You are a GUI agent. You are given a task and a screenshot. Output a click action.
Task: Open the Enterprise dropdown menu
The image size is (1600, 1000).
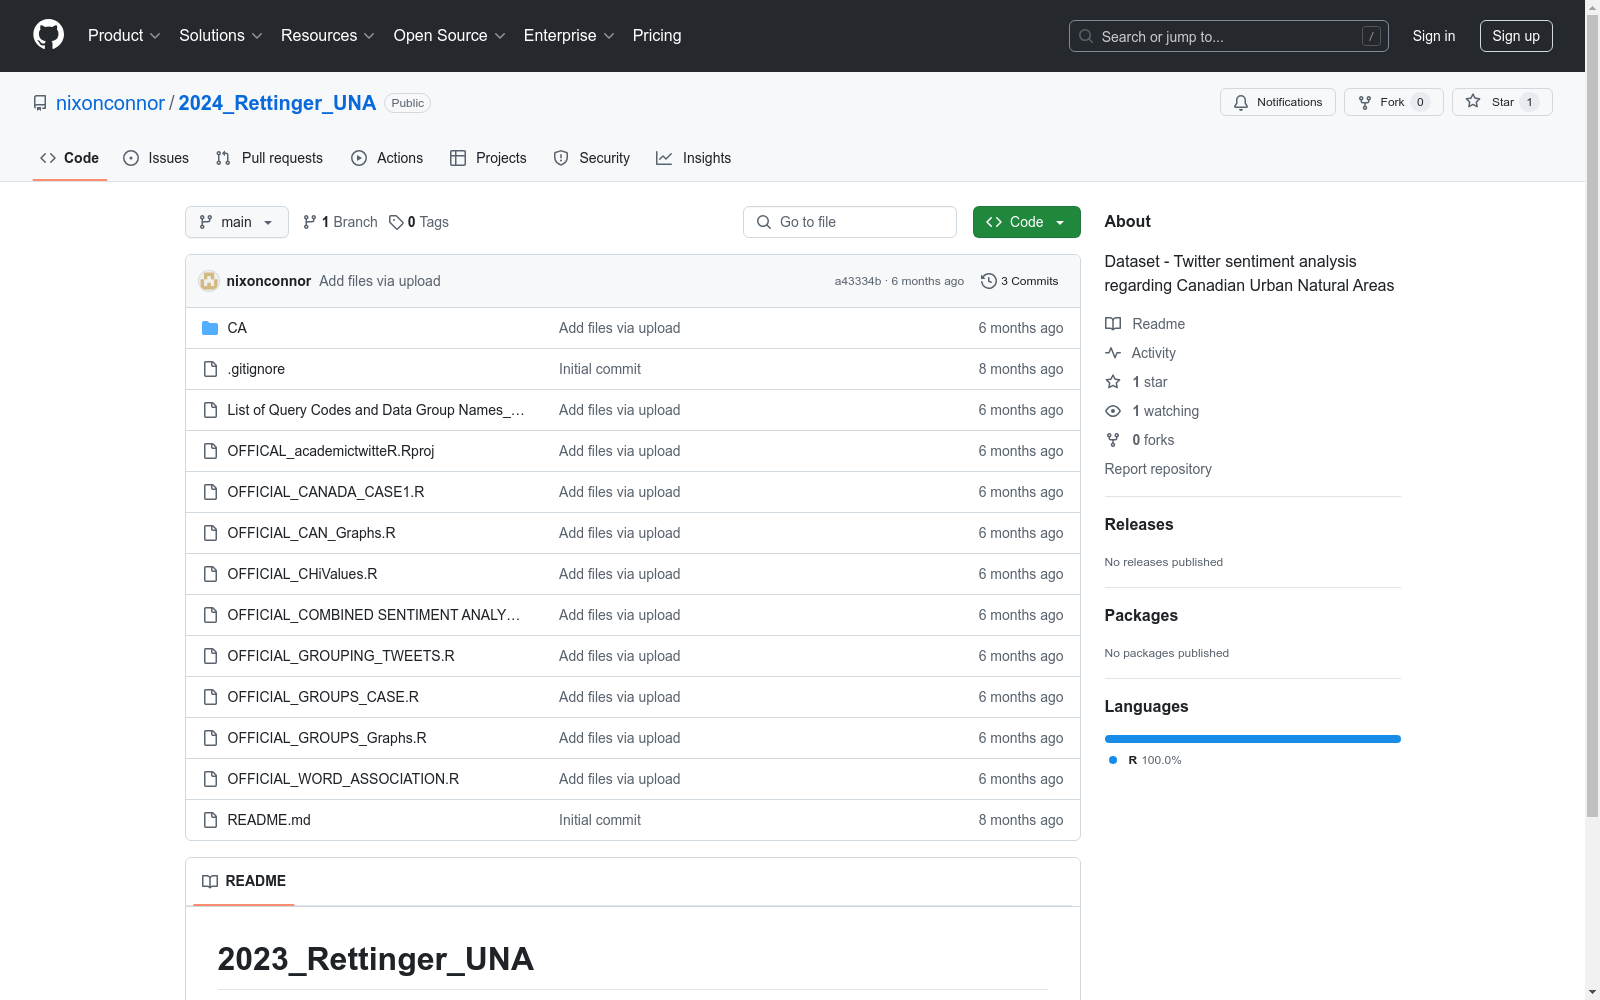(x=569, y=35)
